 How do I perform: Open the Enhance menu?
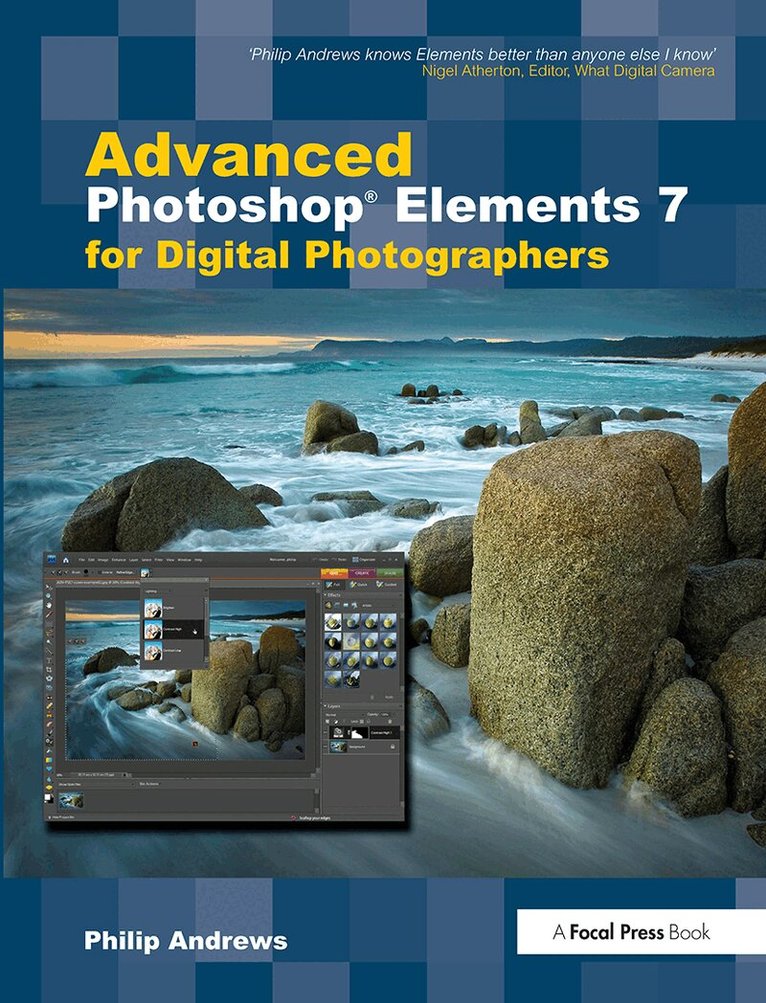(119, 560)
